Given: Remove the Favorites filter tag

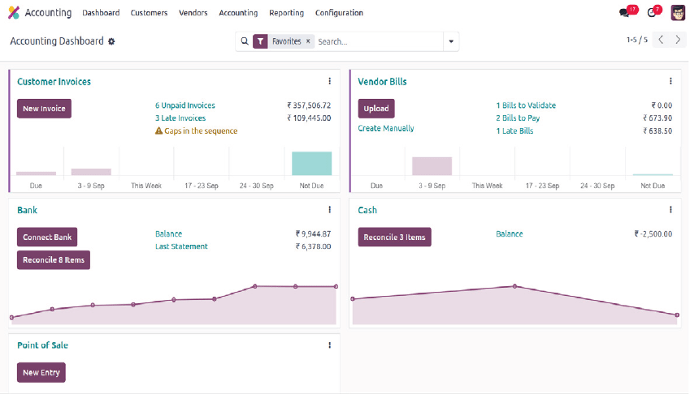Looking at the screenshot, I should 308,41.
